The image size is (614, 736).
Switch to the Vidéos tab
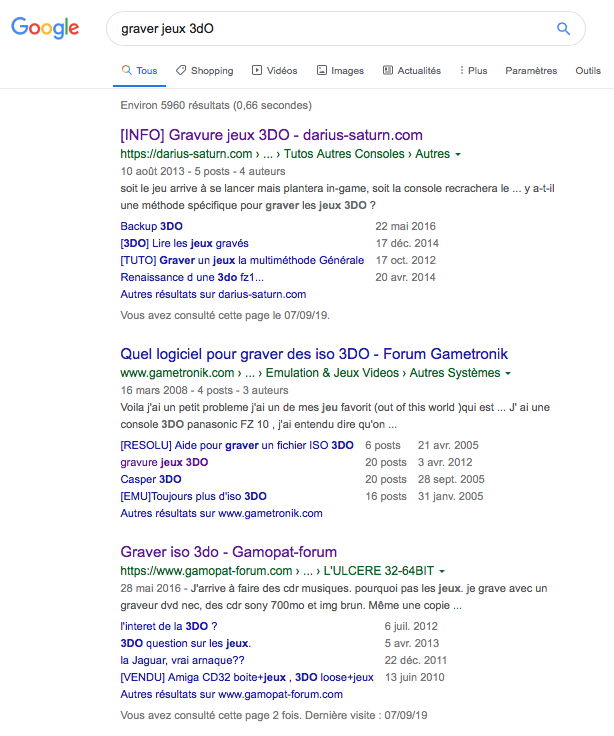click(274, 71)
